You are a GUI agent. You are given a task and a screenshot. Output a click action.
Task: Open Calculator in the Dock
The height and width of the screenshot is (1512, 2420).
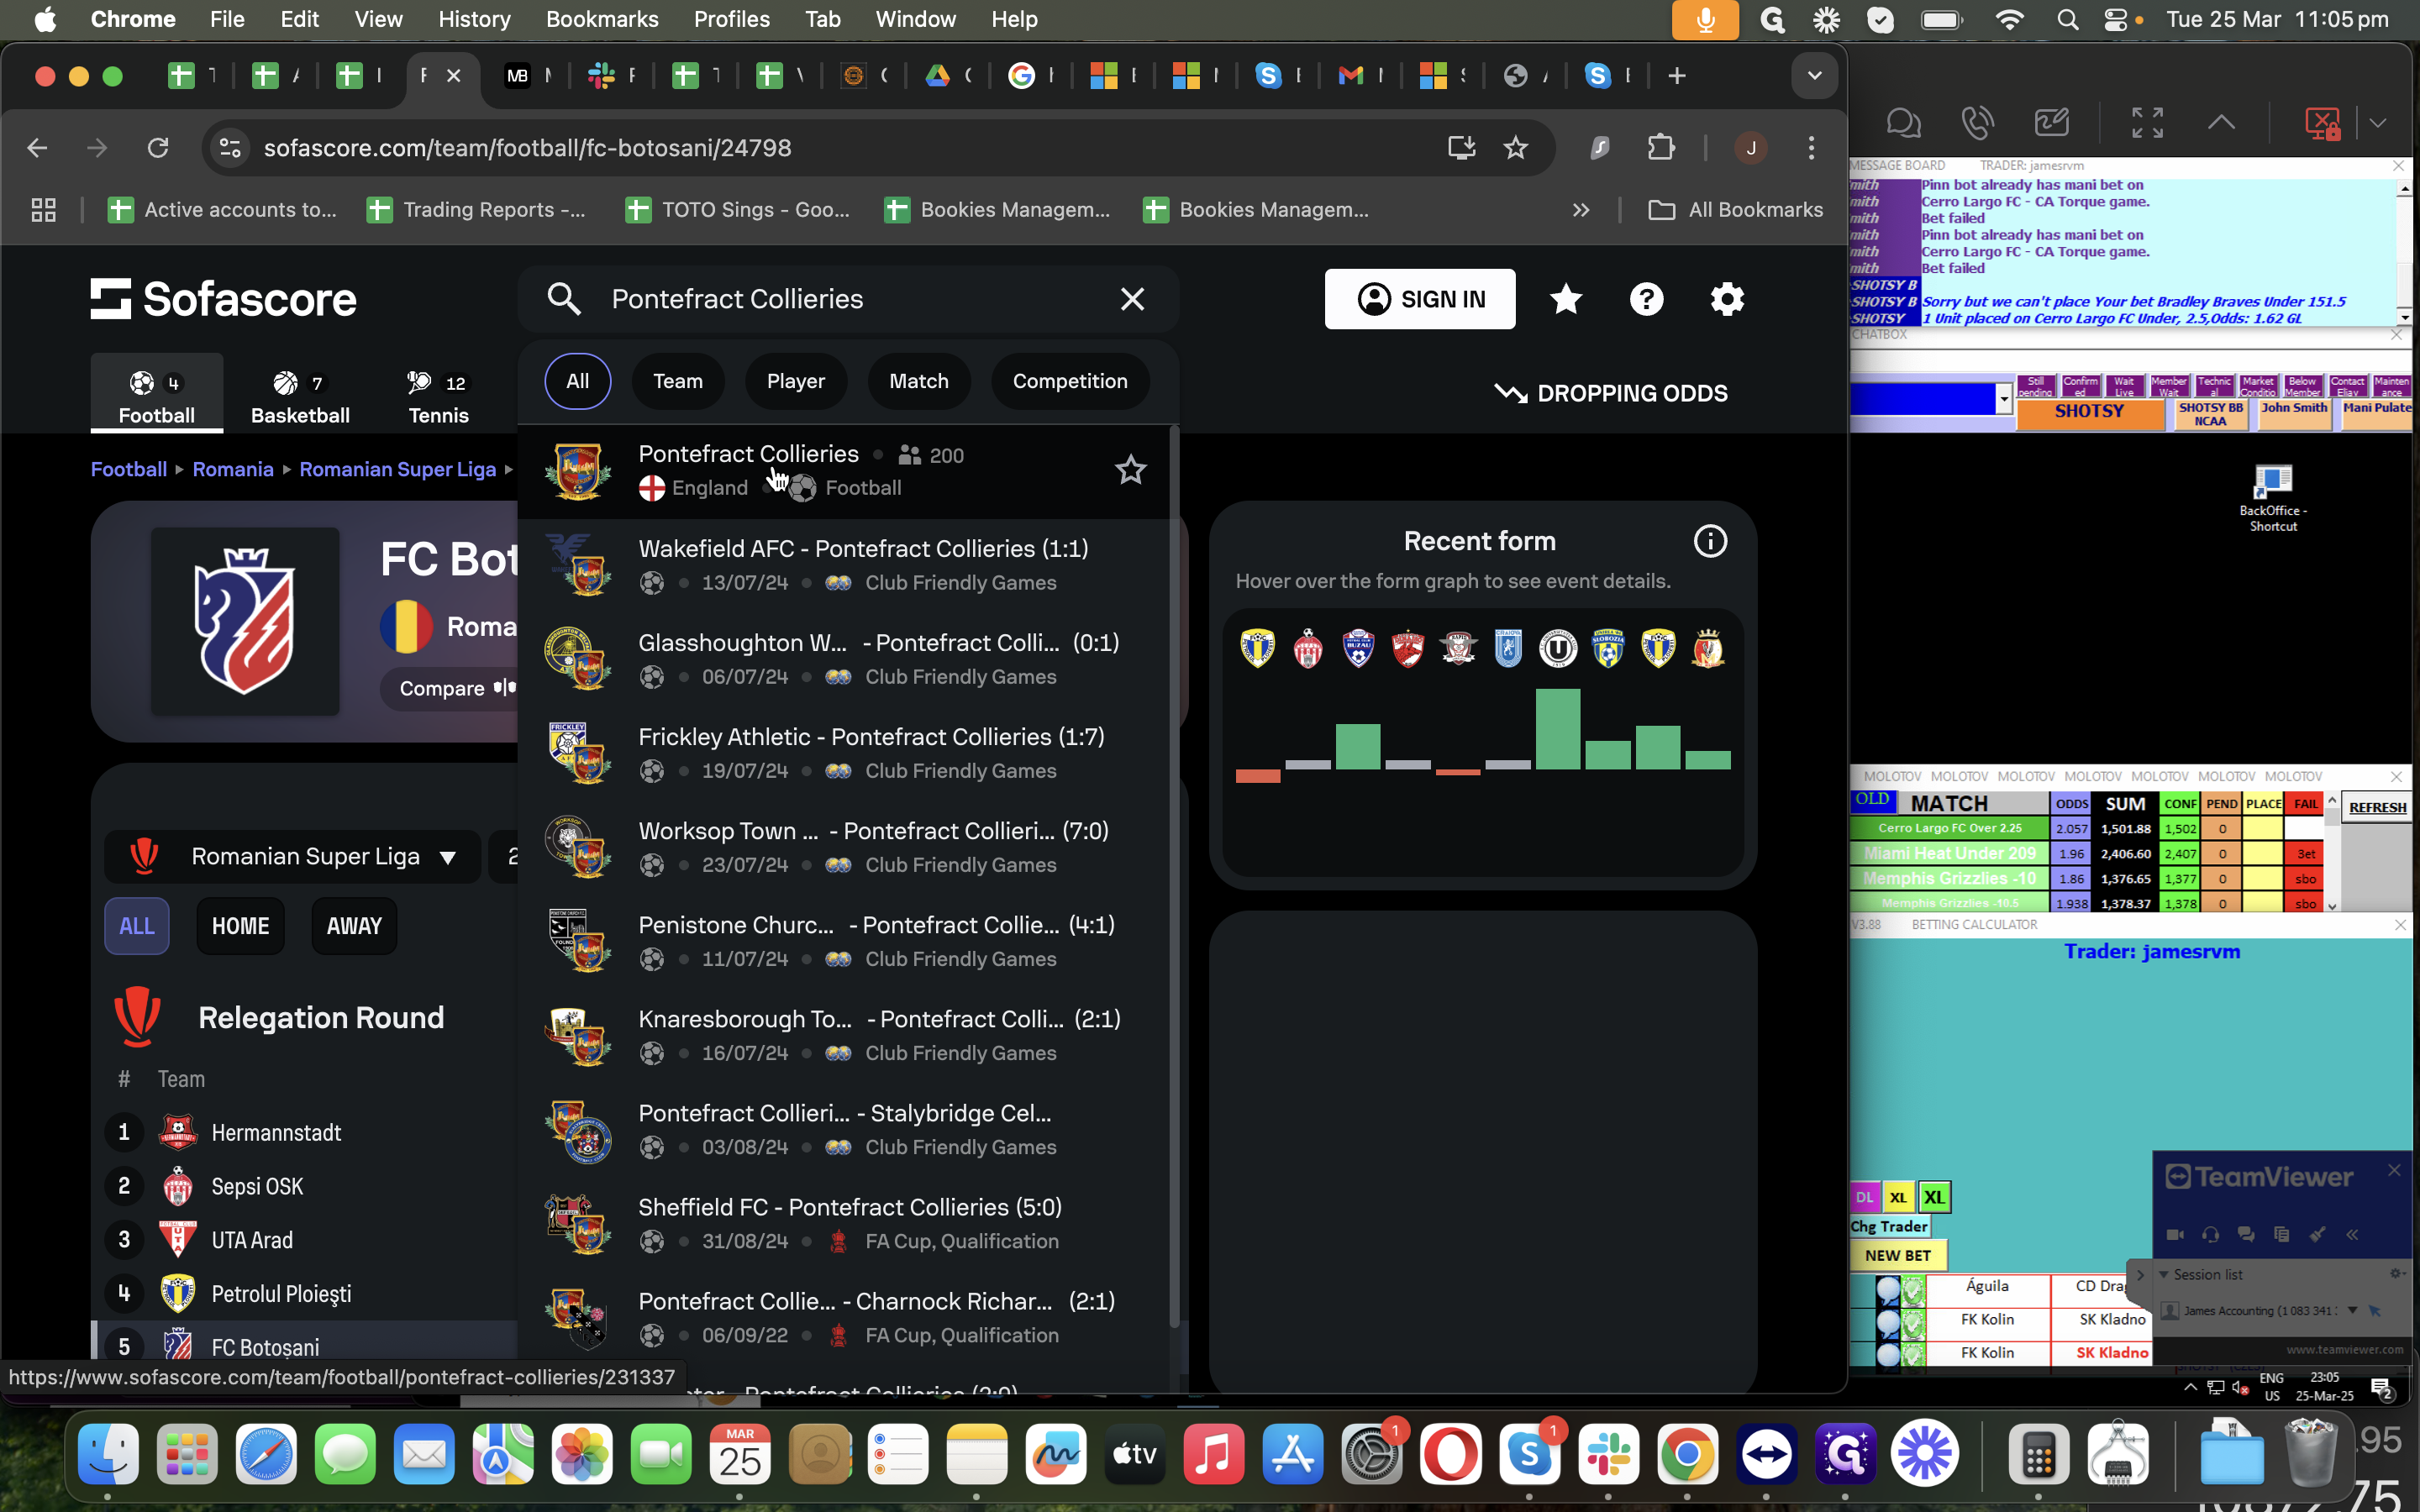pos(2038,1454)
